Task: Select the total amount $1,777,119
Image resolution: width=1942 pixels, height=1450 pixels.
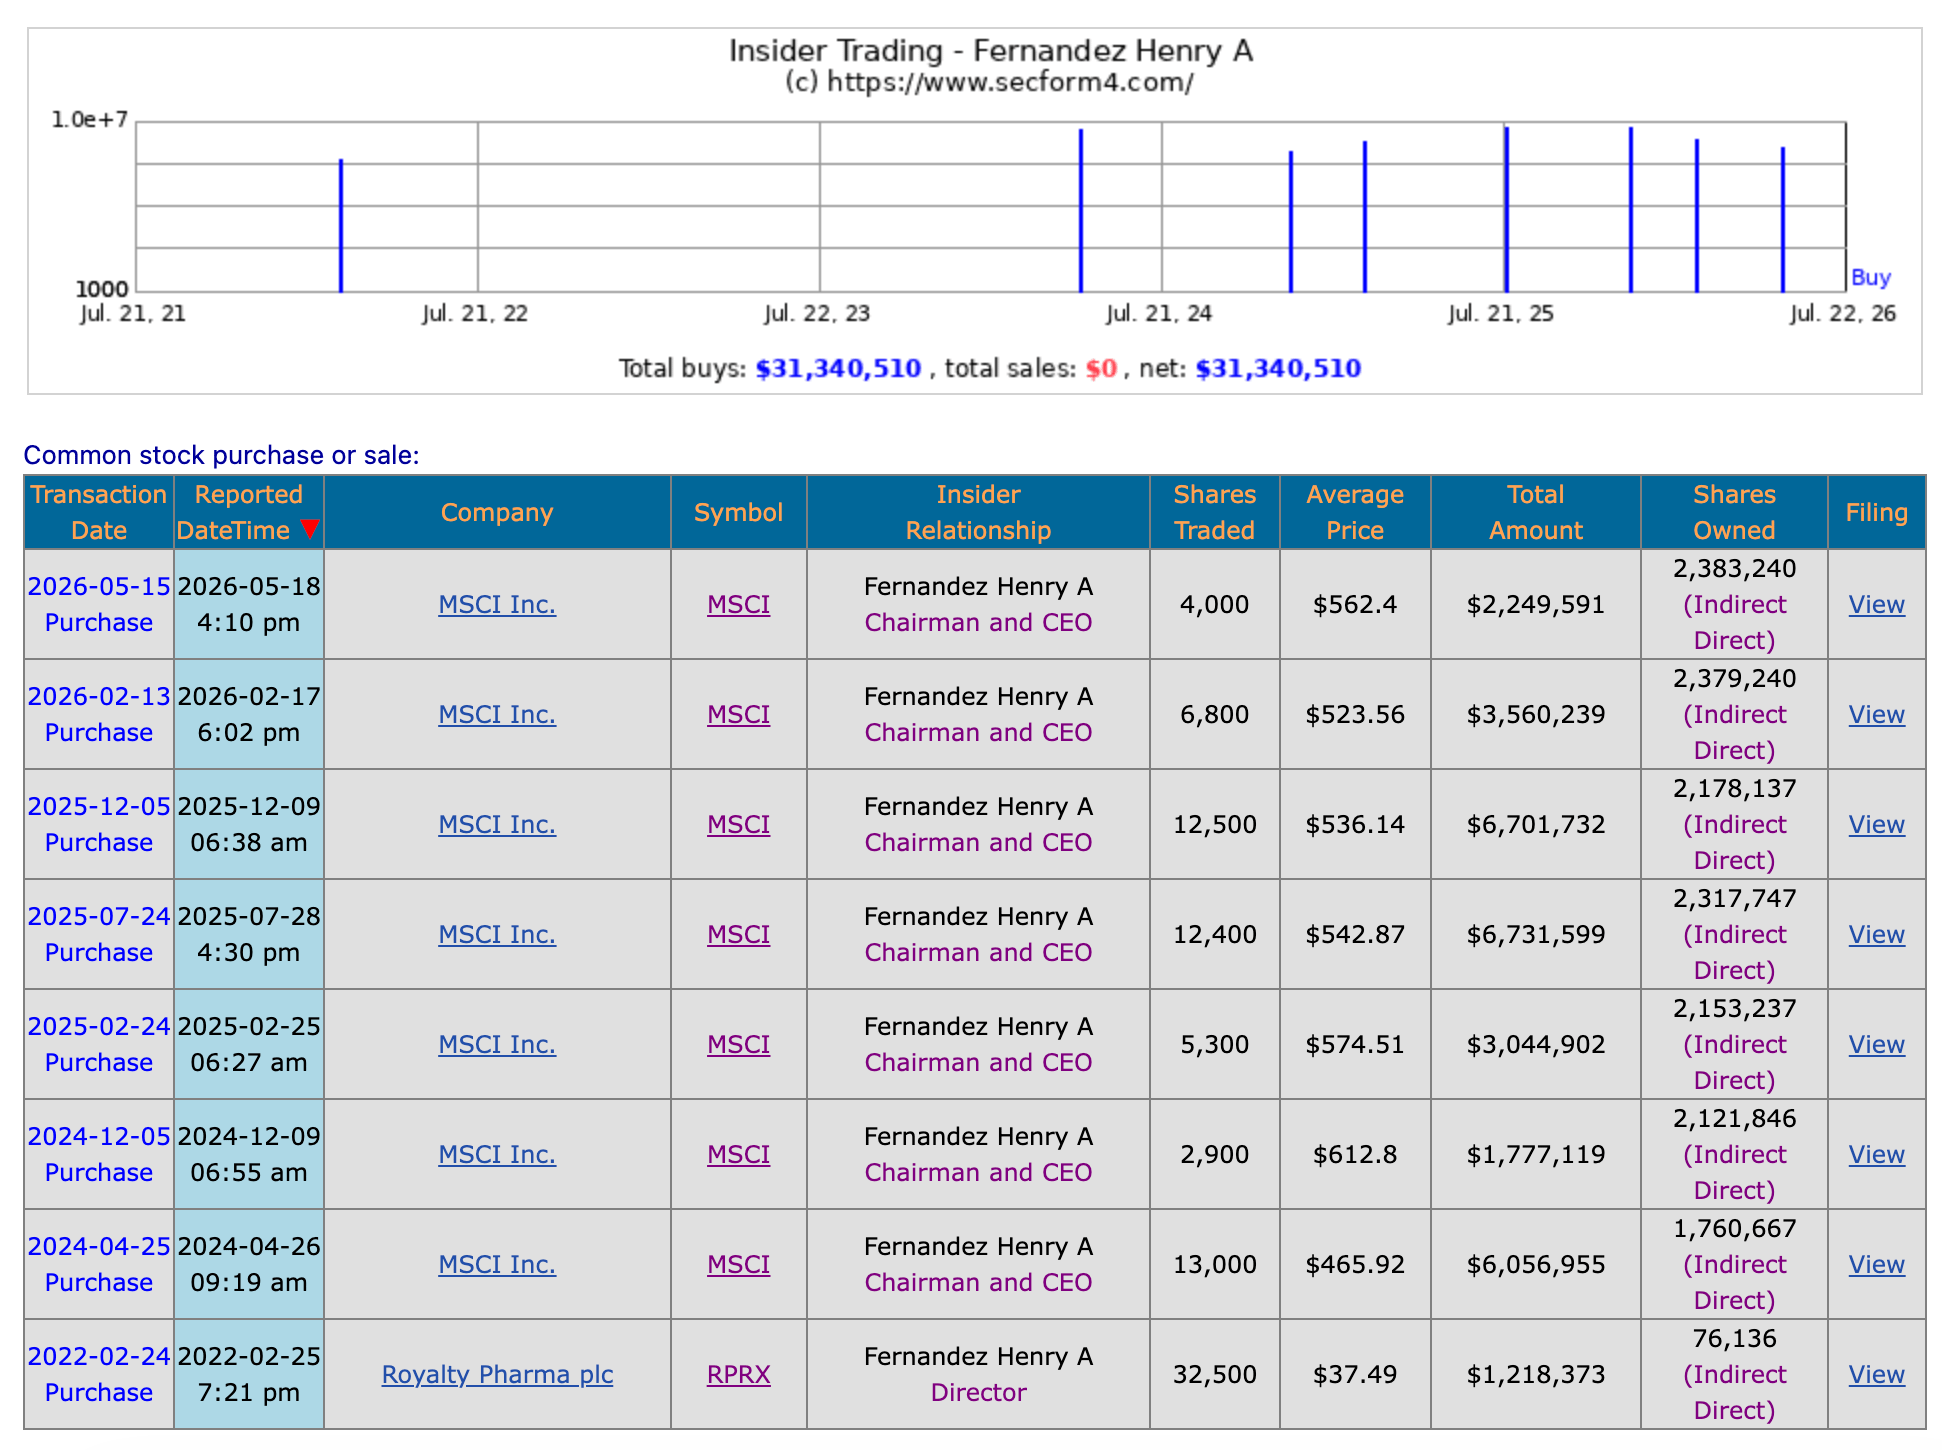Action: pyautogui.click(x=1536, y=1154)
